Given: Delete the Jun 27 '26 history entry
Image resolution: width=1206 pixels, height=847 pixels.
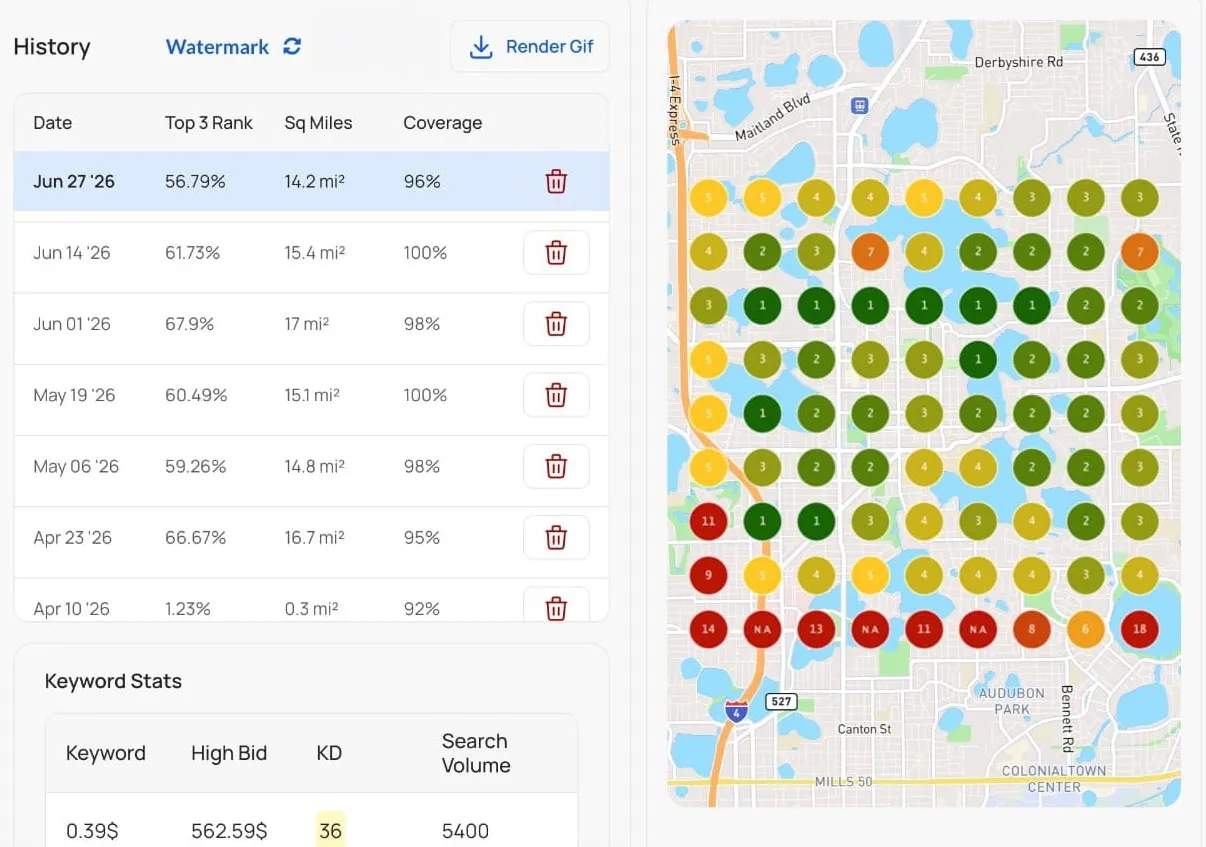Looking at the screenshot, I should click(556, 181).
